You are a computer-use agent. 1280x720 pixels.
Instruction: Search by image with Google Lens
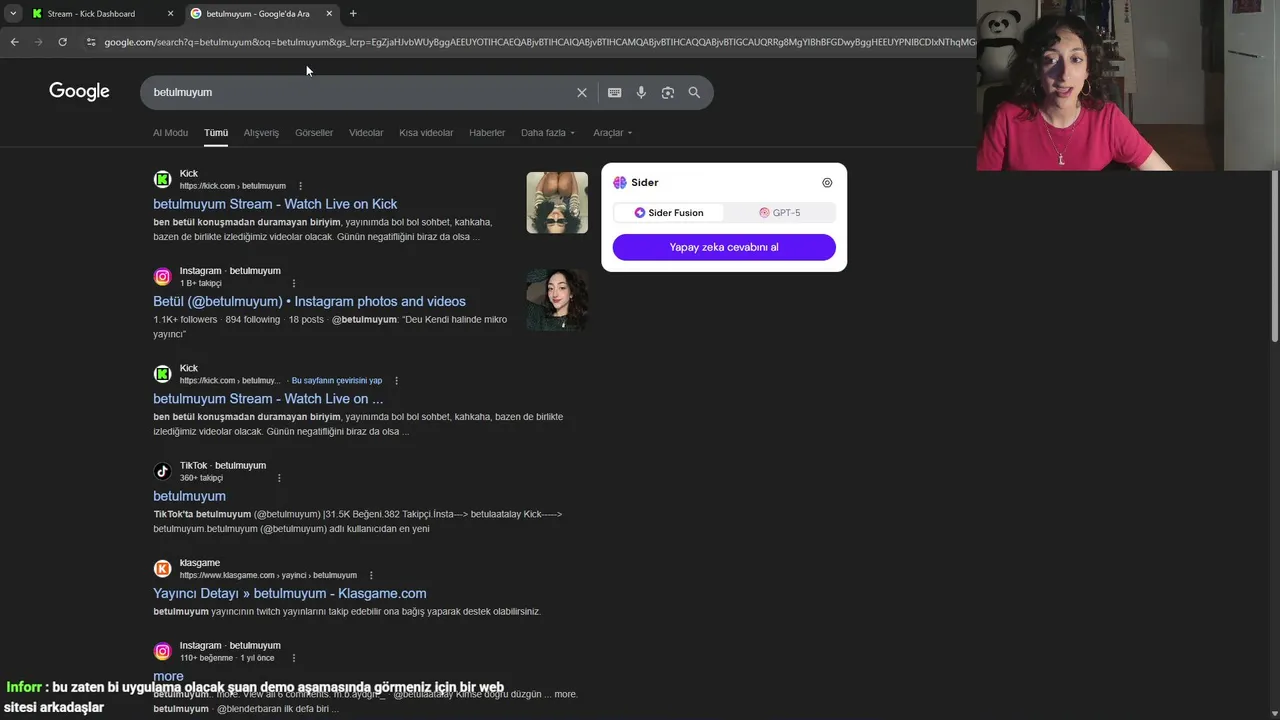(x=667, y=92)
